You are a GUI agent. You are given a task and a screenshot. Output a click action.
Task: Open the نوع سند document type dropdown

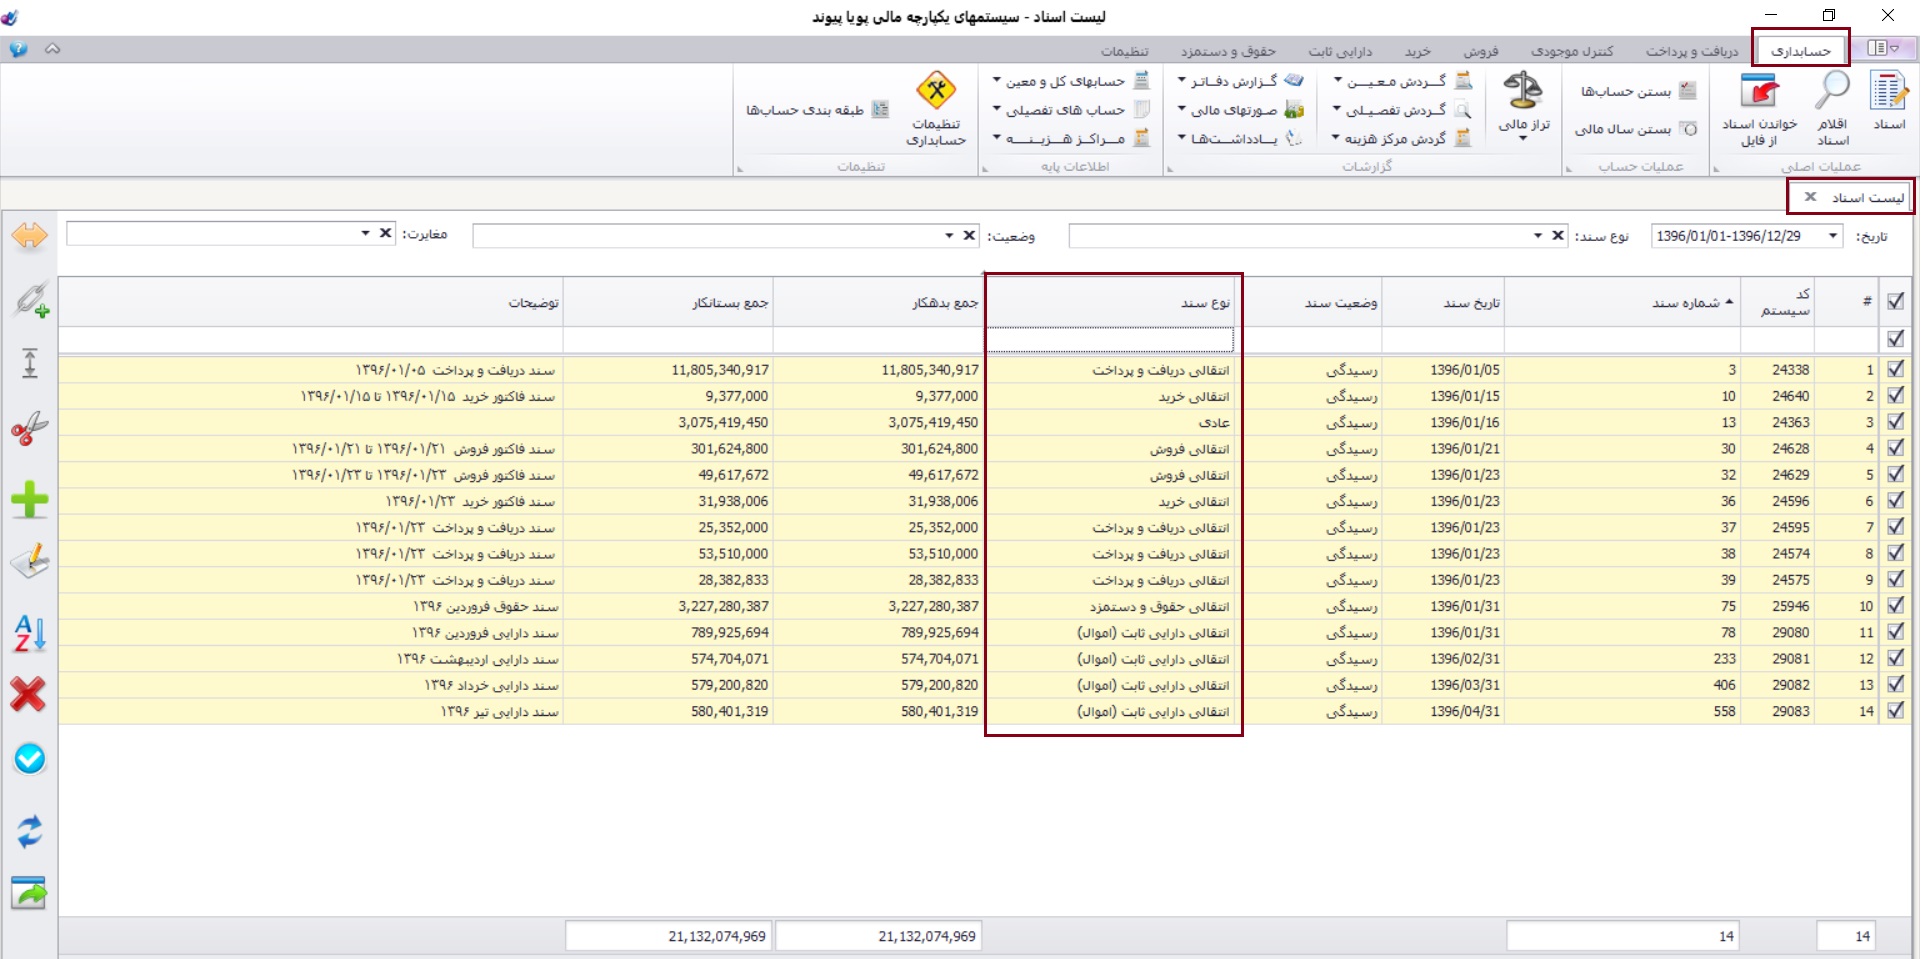pos(1537,236)
